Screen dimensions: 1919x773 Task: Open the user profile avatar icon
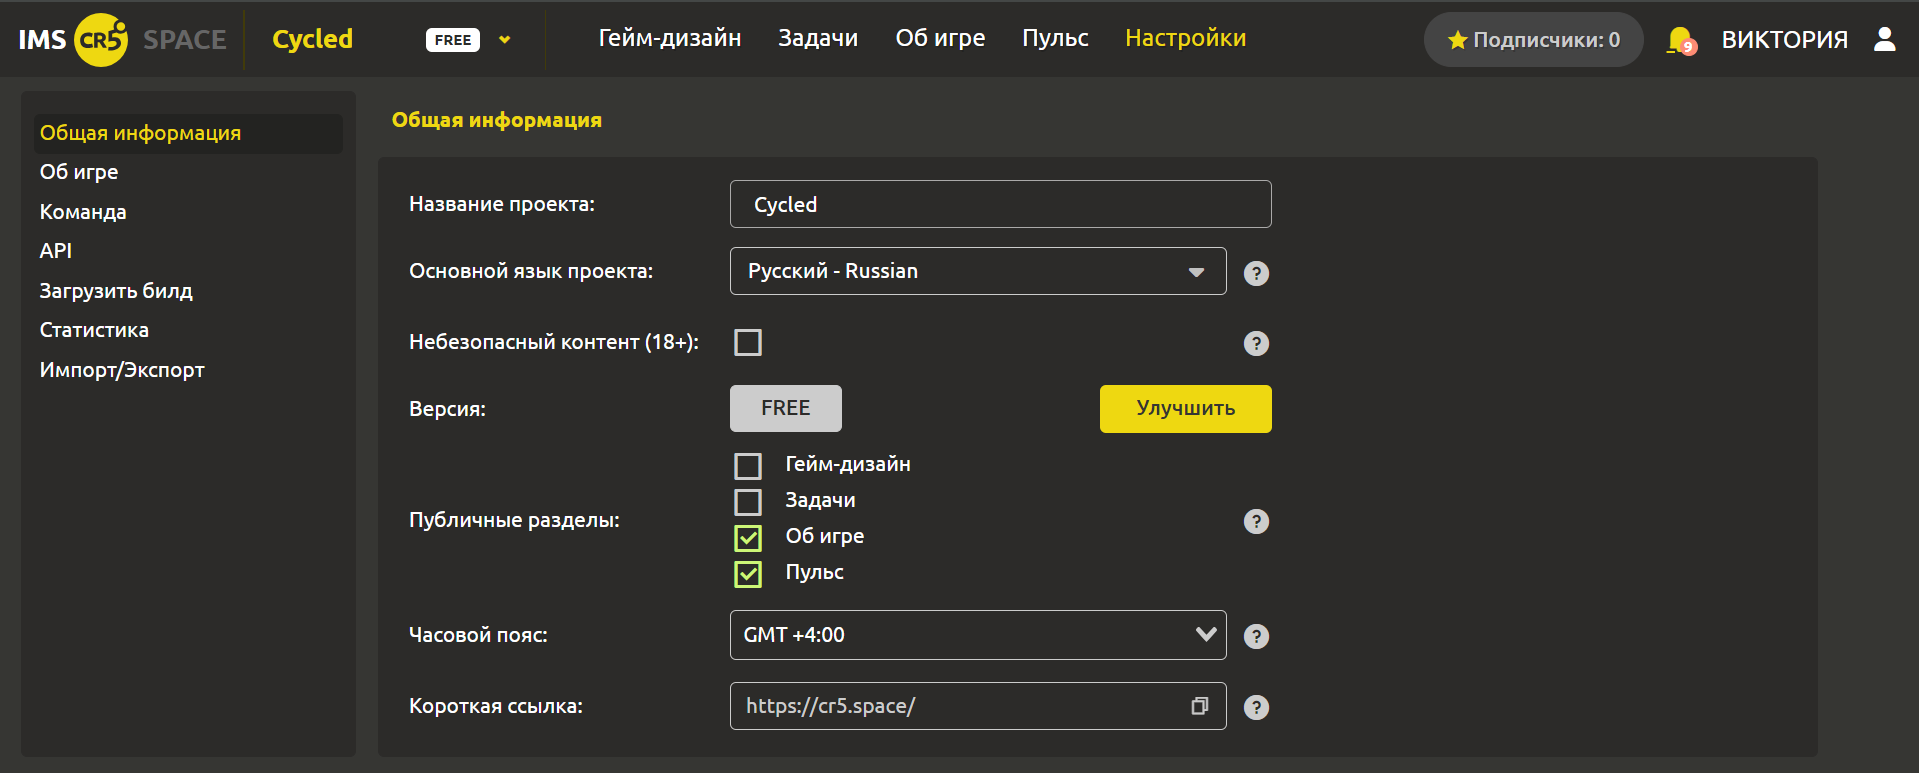tap(1885, 39)
